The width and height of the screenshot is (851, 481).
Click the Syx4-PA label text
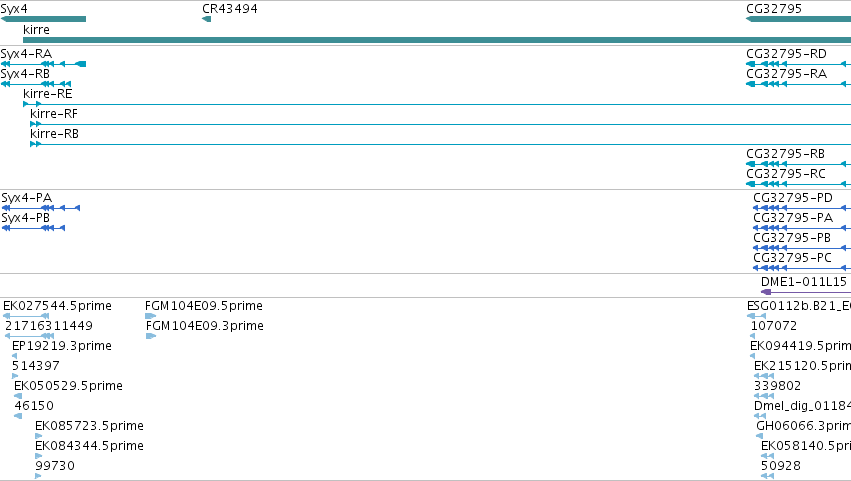27,198
